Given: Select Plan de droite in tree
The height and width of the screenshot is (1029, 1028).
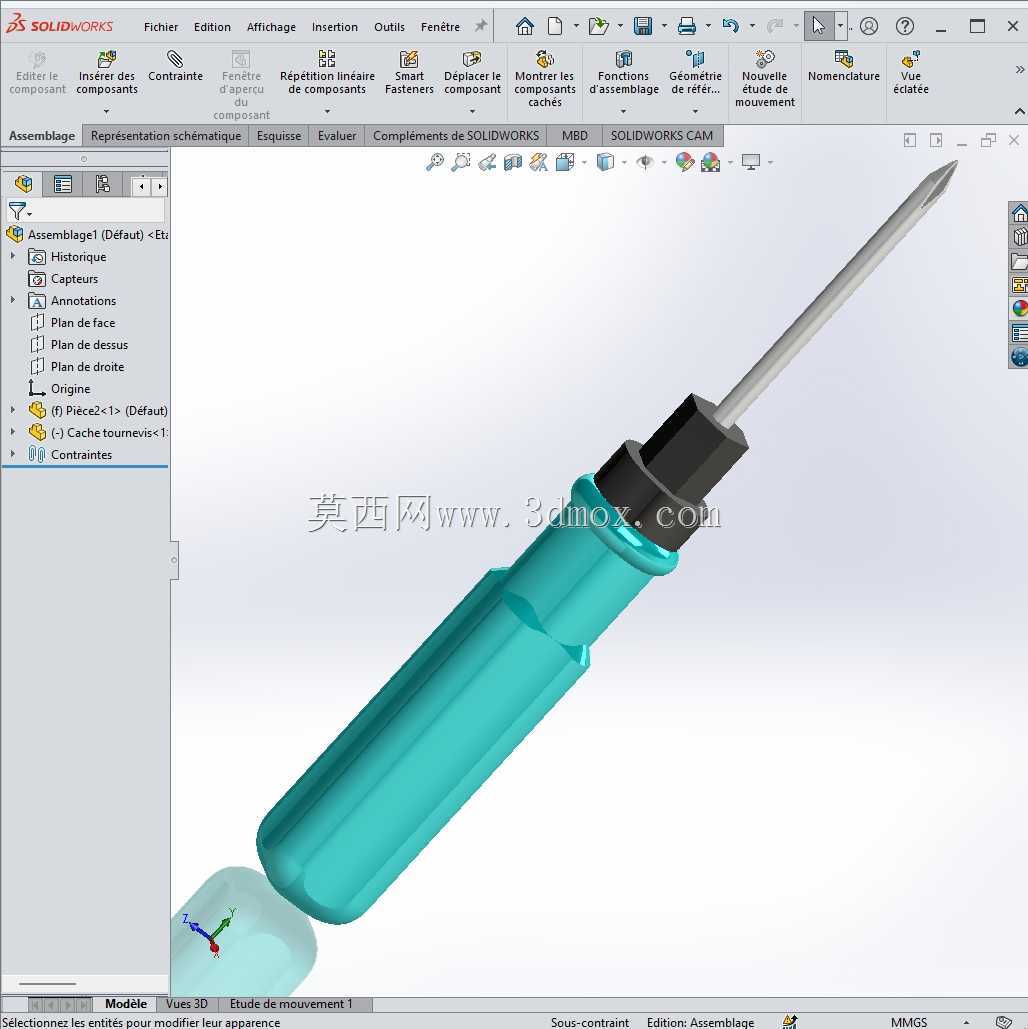Looking at the screenshot, I should [87, 367].
